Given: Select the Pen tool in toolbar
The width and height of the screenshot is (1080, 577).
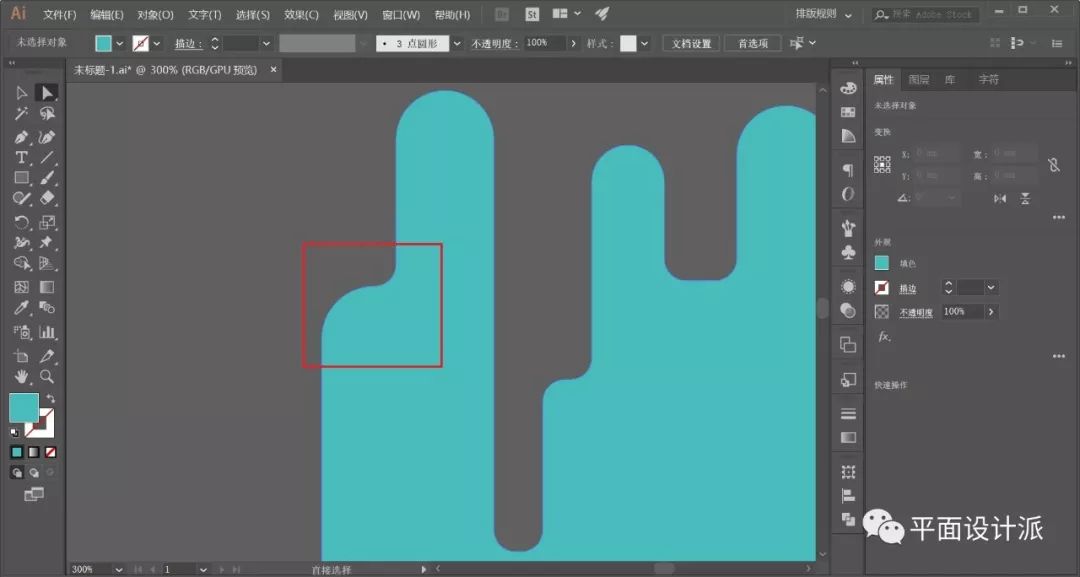Looking at the screenshot, I should pyautogui.click(x=21, y=136).
